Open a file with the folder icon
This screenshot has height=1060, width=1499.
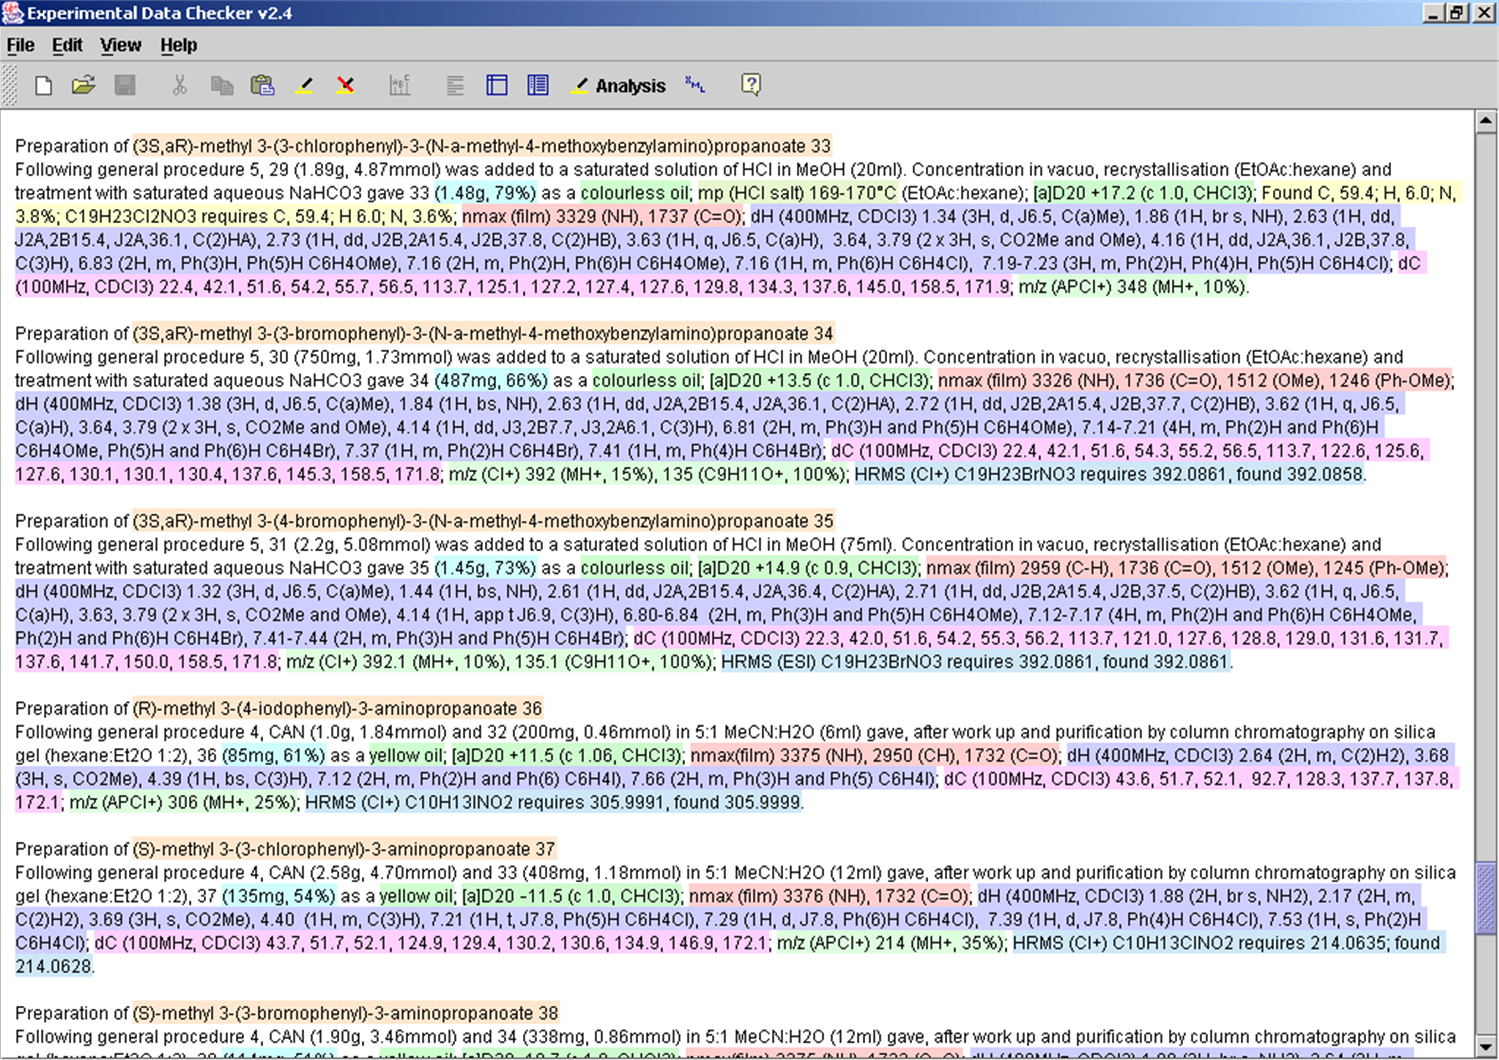click(84, 85)
